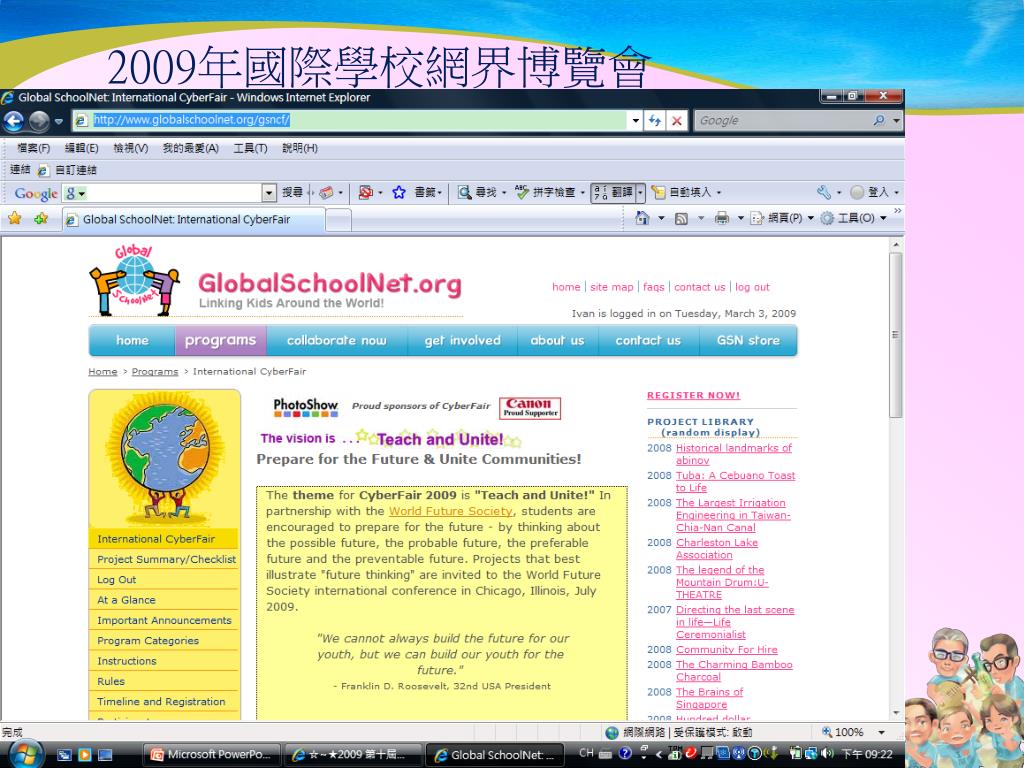This screenshot has width=1024, height=768.
Task: Click the Add to Favorites star-plus icon
Action: point(40,218)
